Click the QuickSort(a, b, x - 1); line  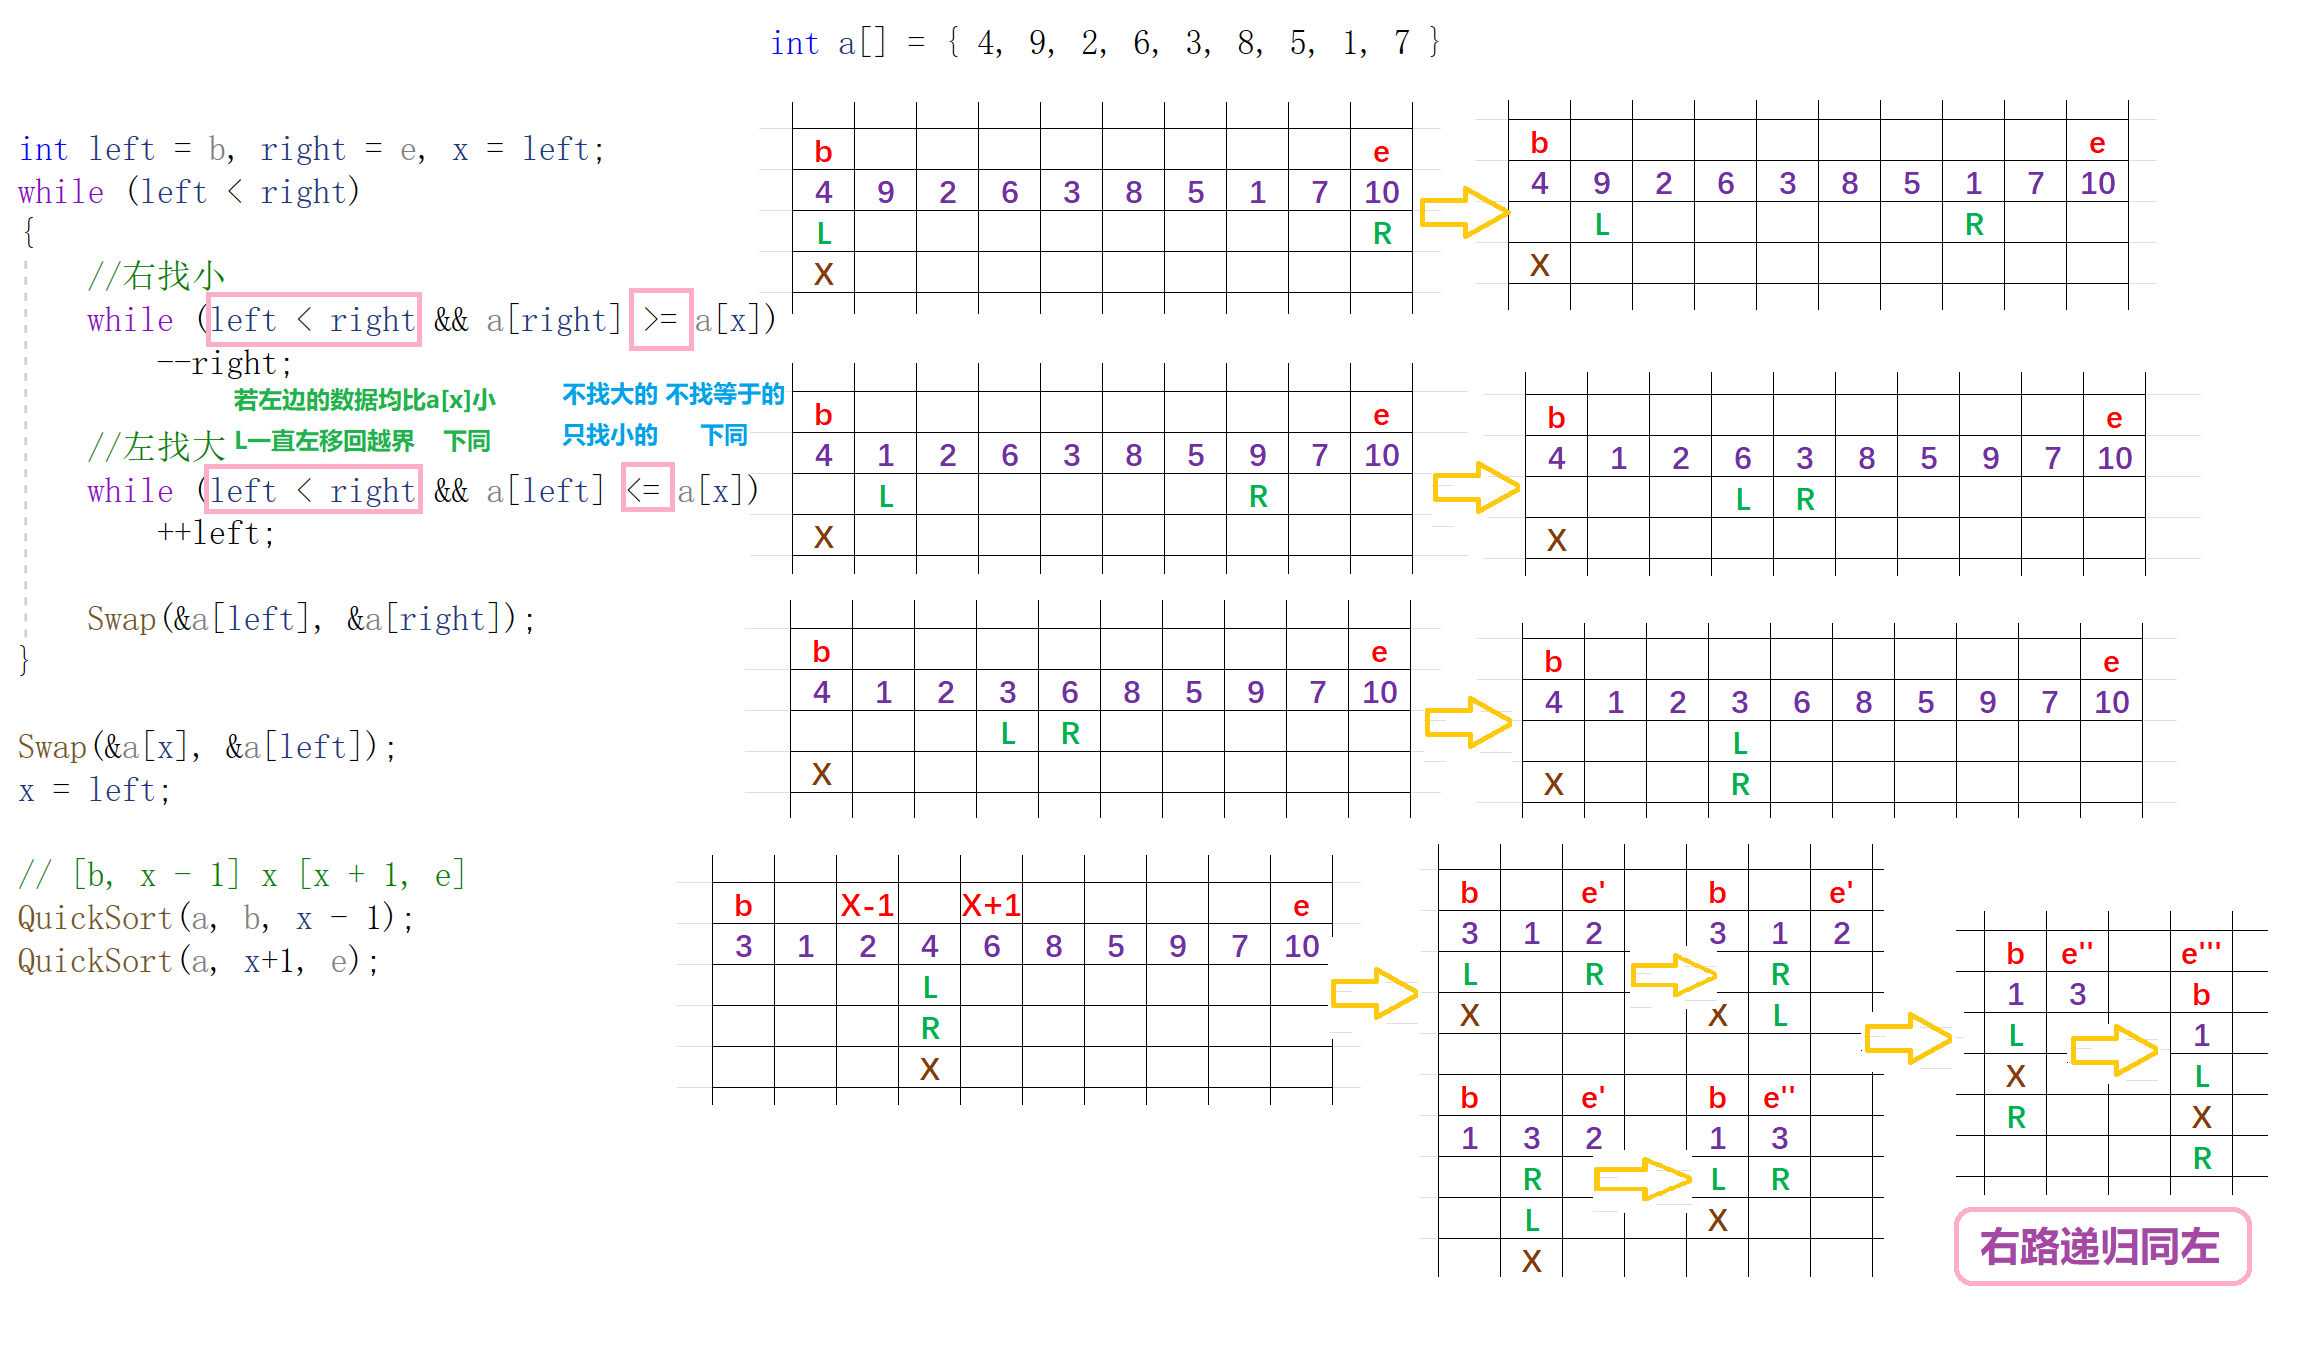click(216, 918)
